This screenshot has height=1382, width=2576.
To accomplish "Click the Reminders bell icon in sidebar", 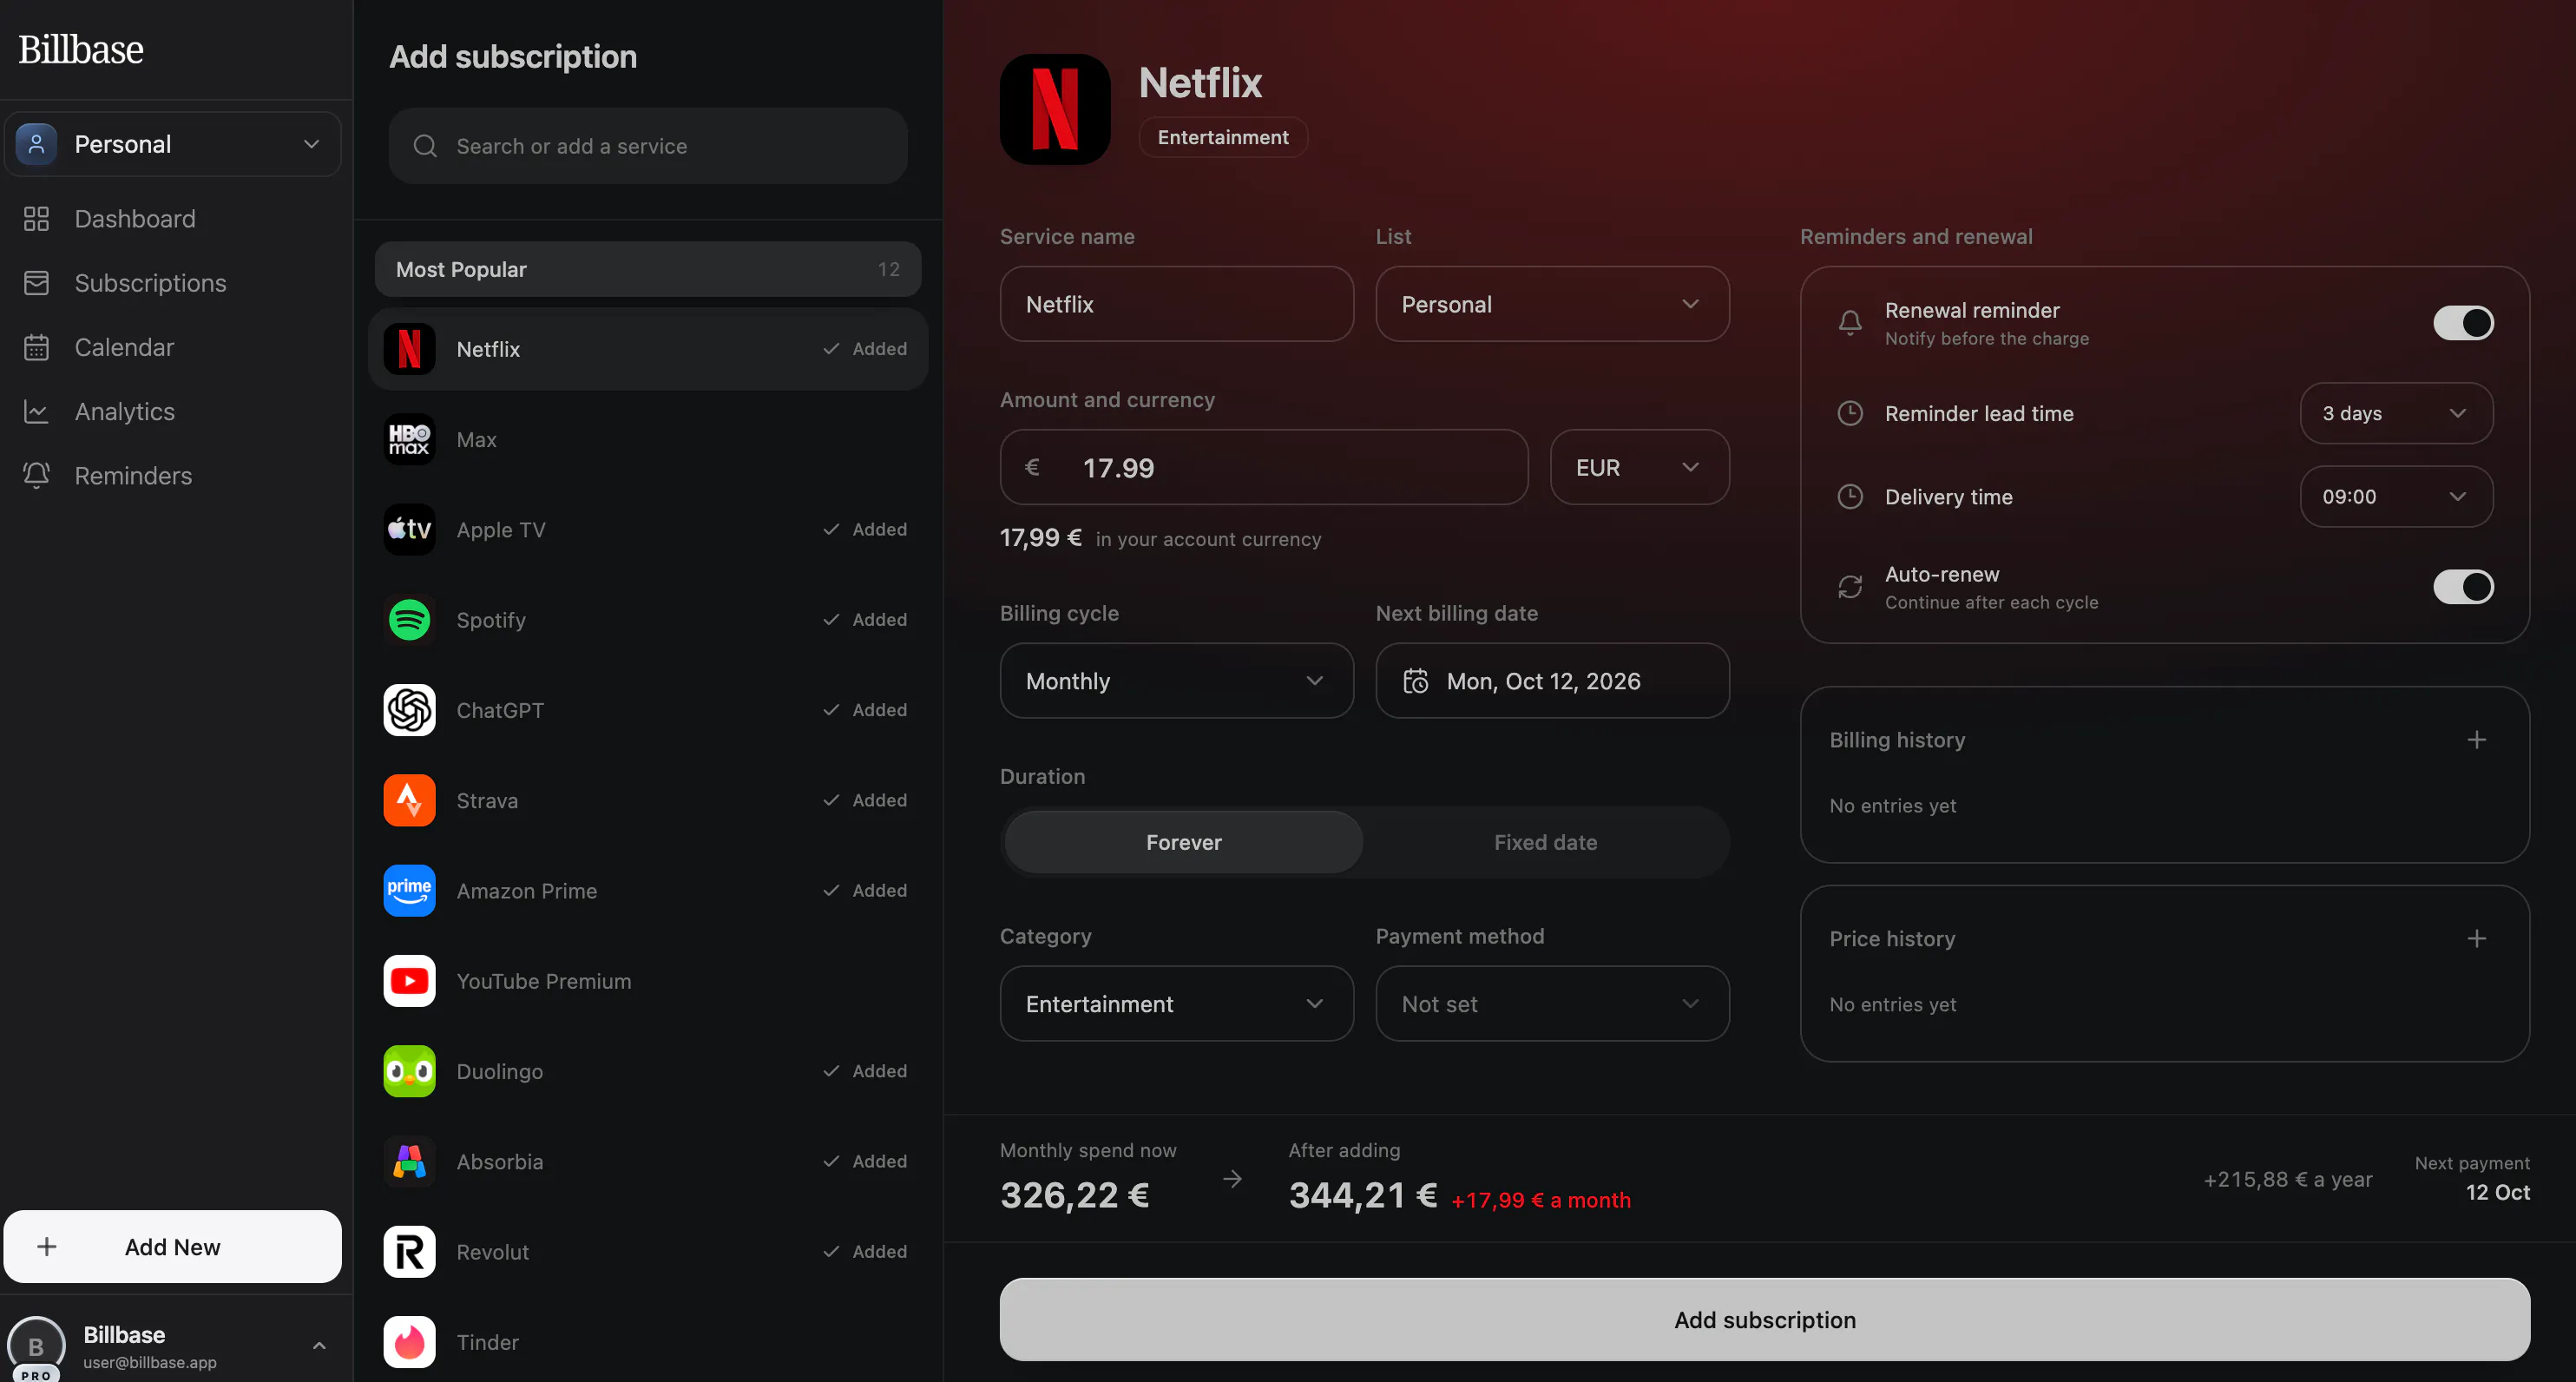I will [36, 475].
